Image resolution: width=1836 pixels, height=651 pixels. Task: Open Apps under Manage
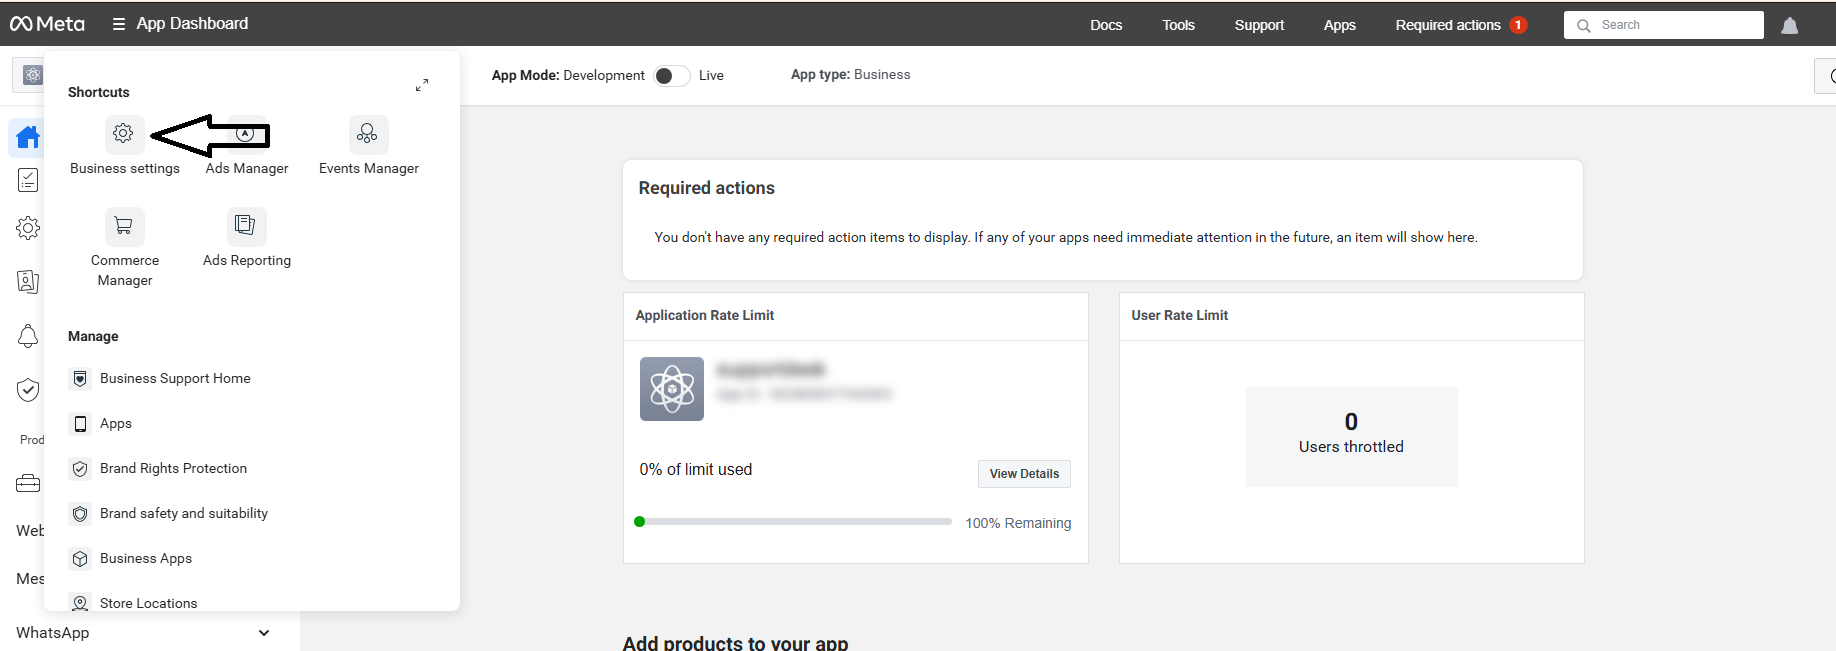pyautogui.click(x=116, y=424)
